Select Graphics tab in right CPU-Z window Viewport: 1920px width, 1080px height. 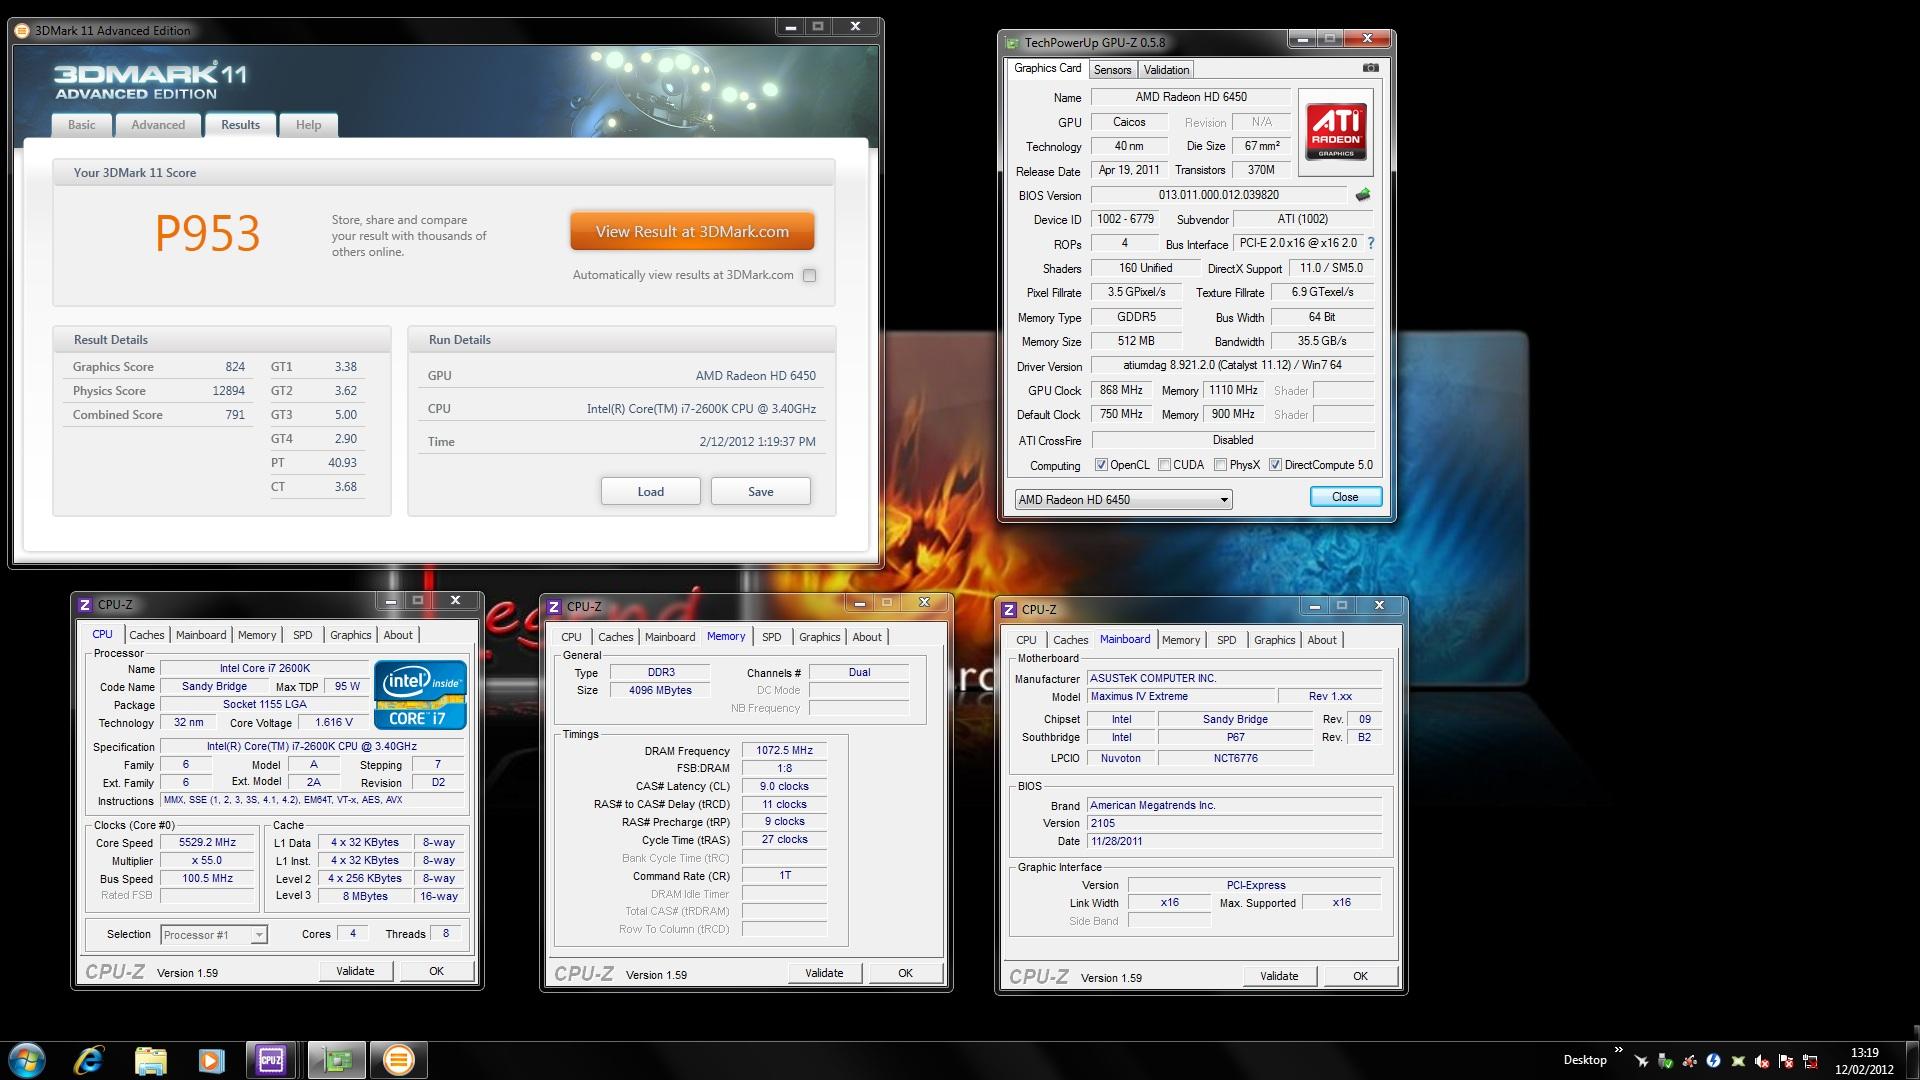click(x=1274, y=640)
